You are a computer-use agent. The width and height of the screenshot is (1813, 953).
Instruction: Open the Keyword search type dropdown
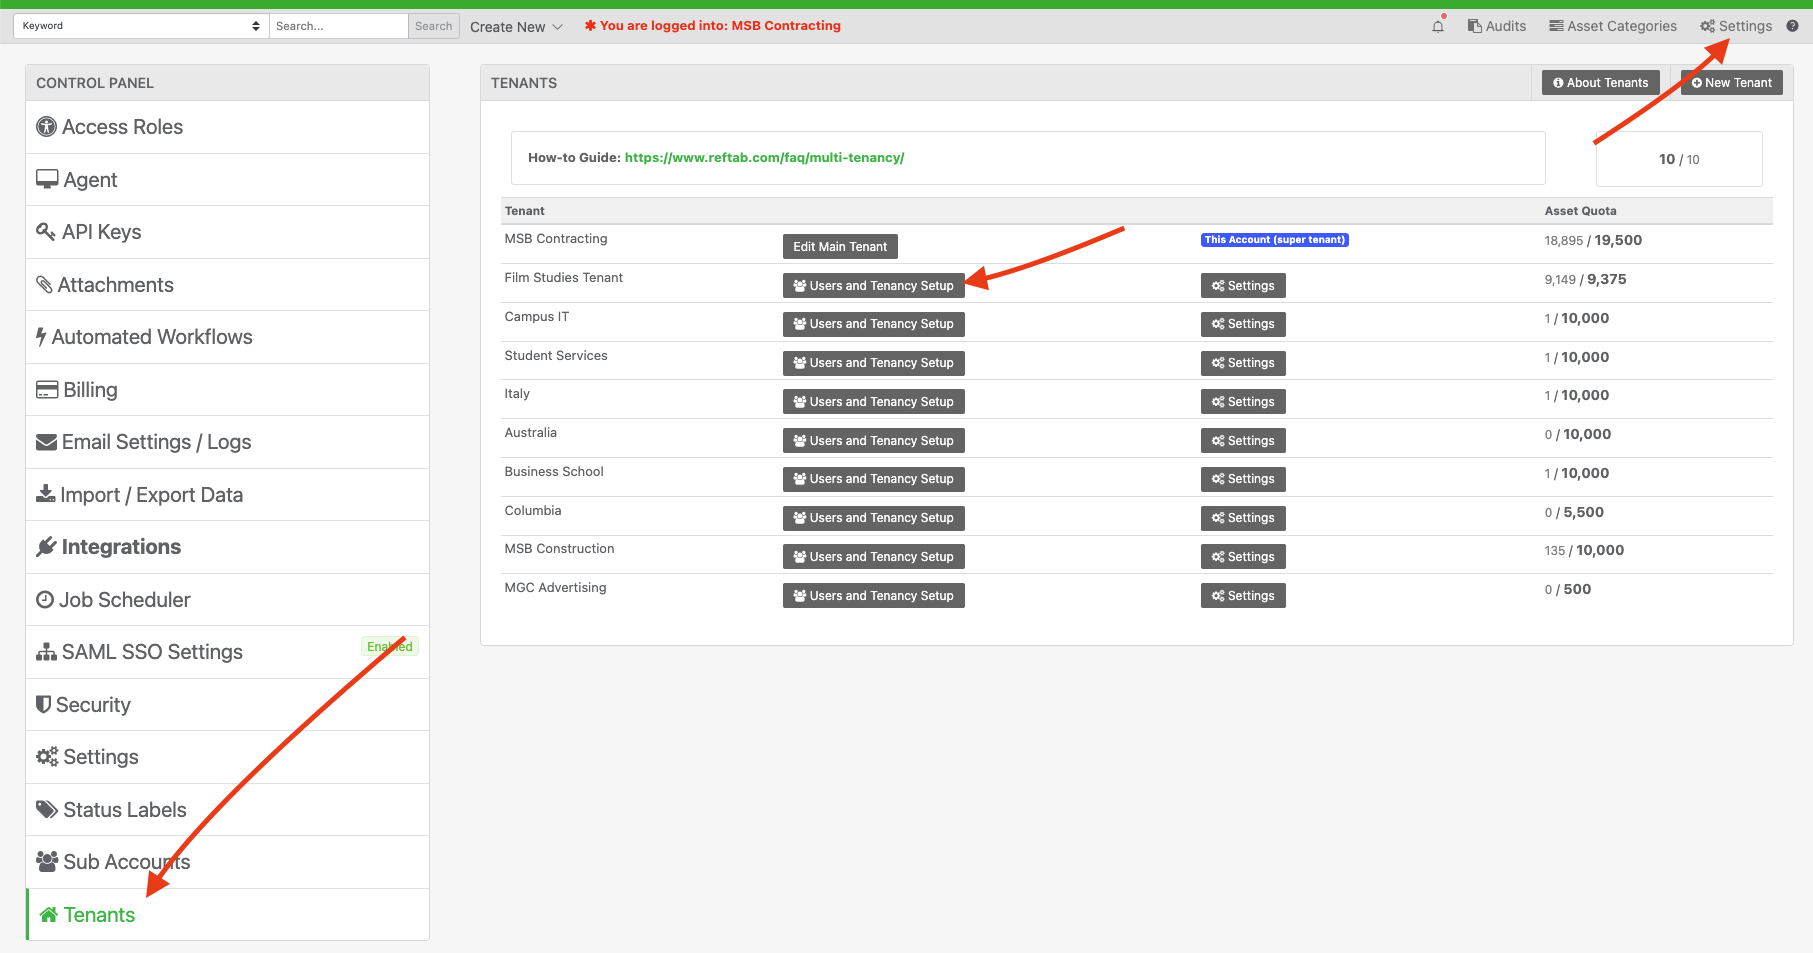tap(141, 26)
